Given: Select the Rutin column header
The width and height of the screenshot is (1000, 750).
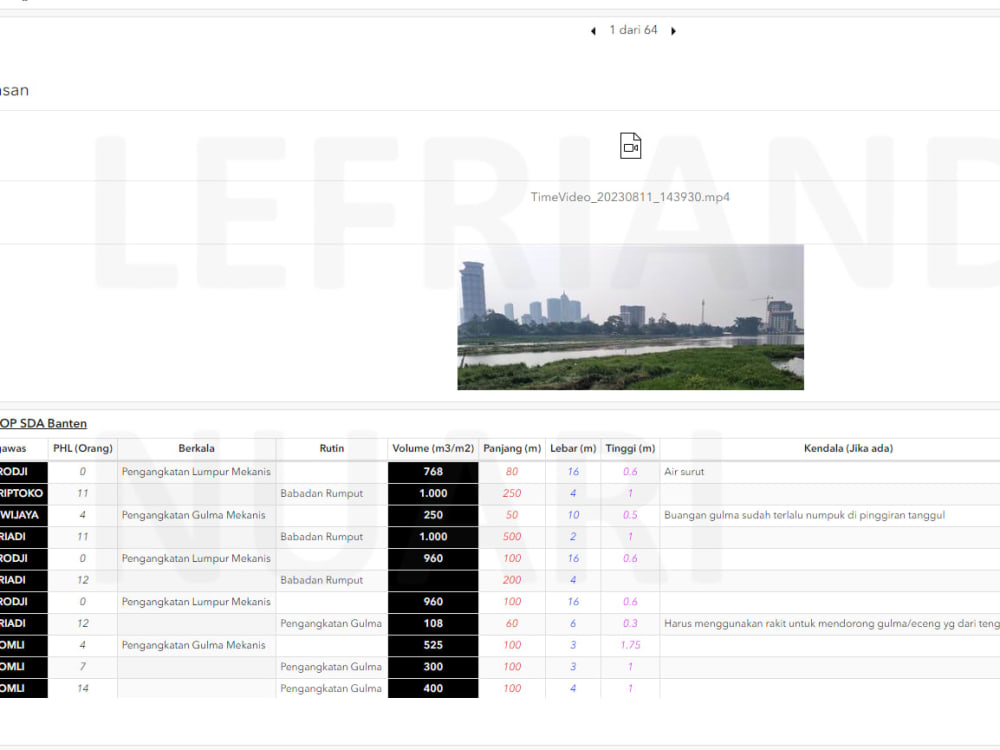Looking at the screenshot, I should 332,448.
